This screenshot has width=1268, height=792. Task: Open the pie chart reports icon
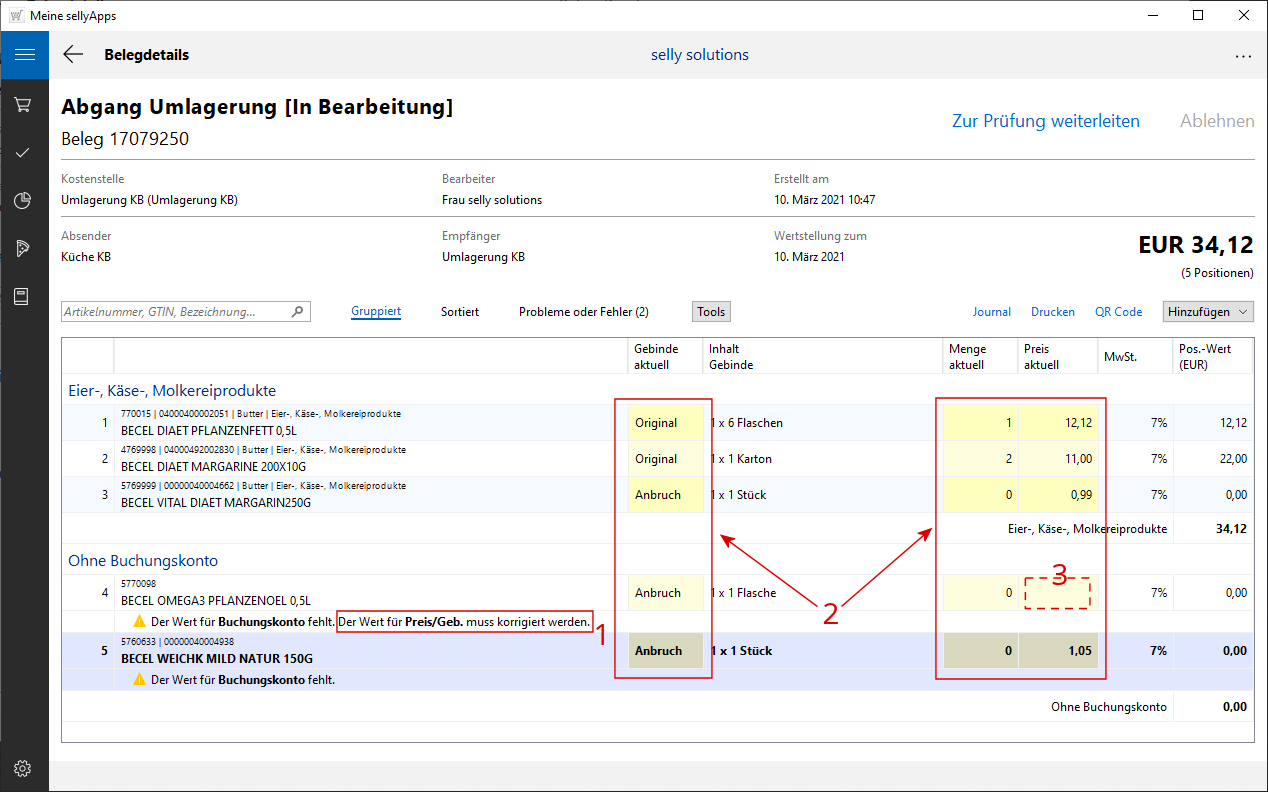click(x=24, y=201)
